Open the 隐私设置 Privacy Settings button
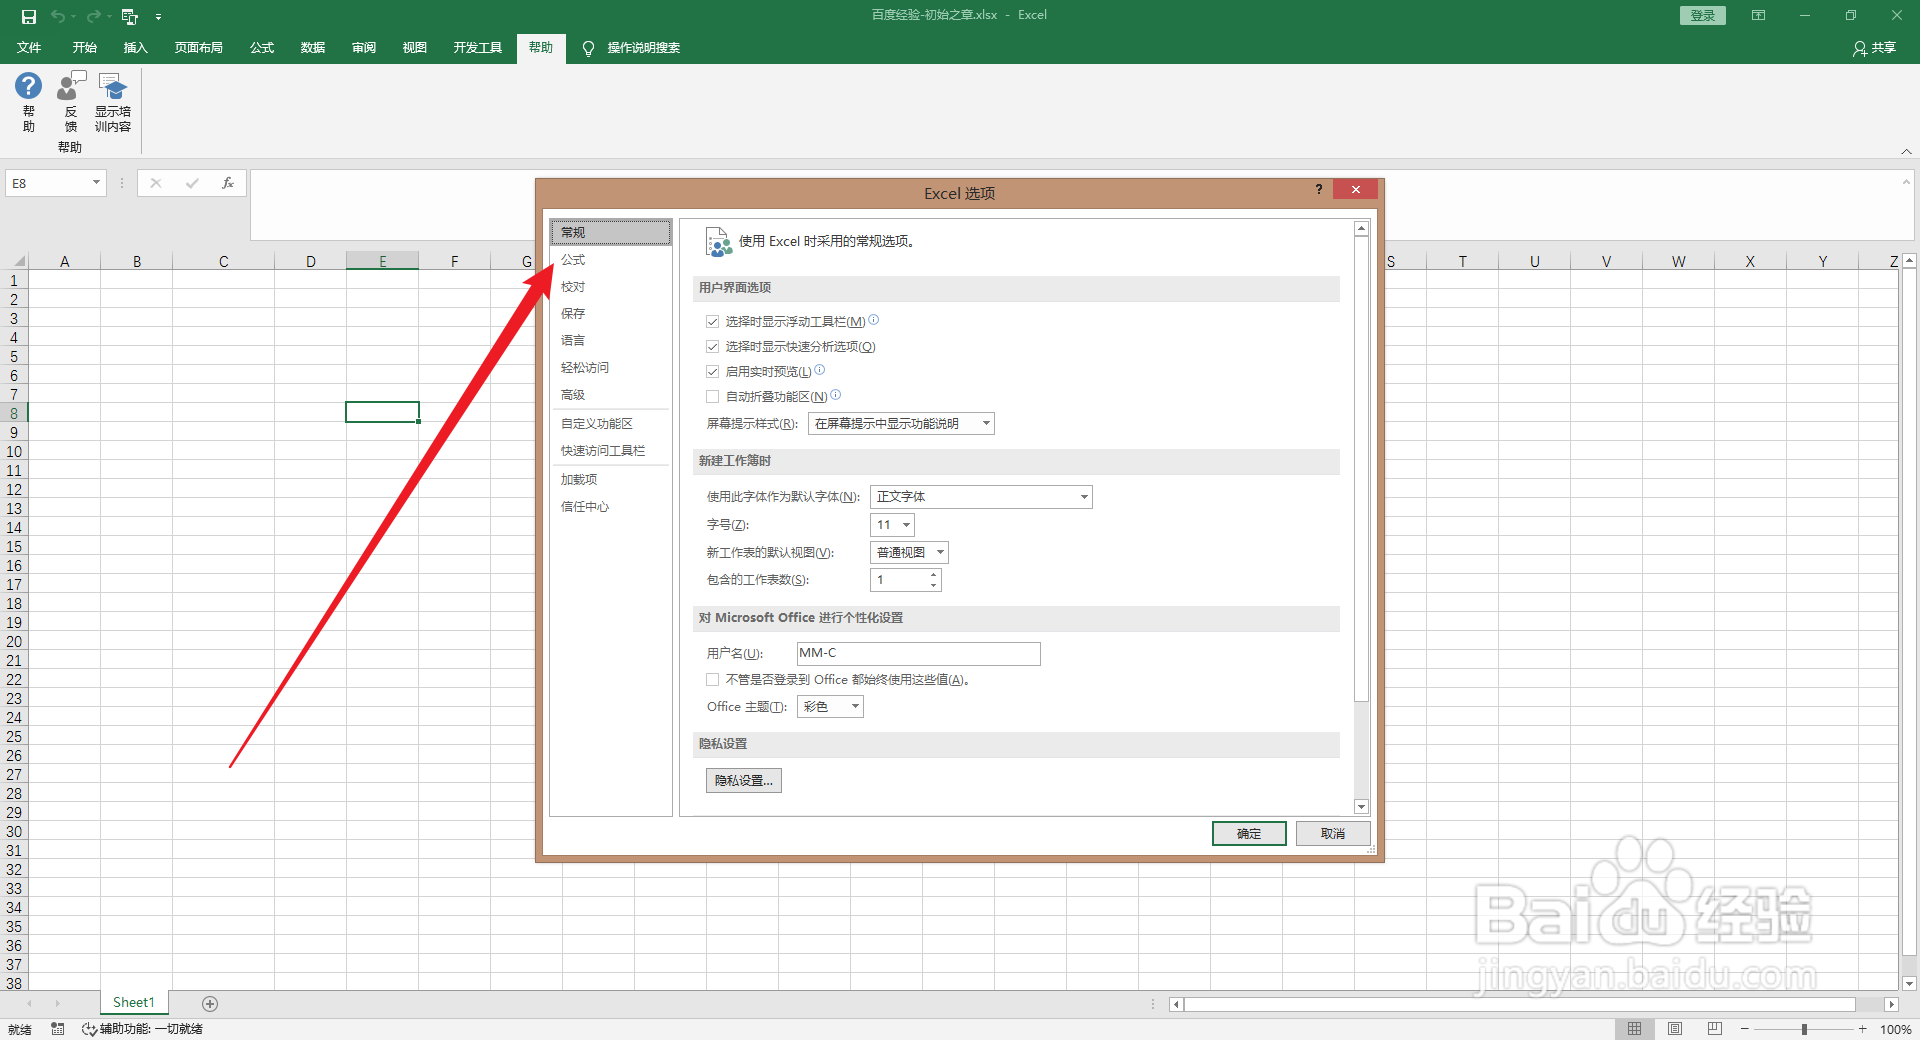Image resolution: width=1920 pixels, height=1040 pixels. click(x=744, y=781)
